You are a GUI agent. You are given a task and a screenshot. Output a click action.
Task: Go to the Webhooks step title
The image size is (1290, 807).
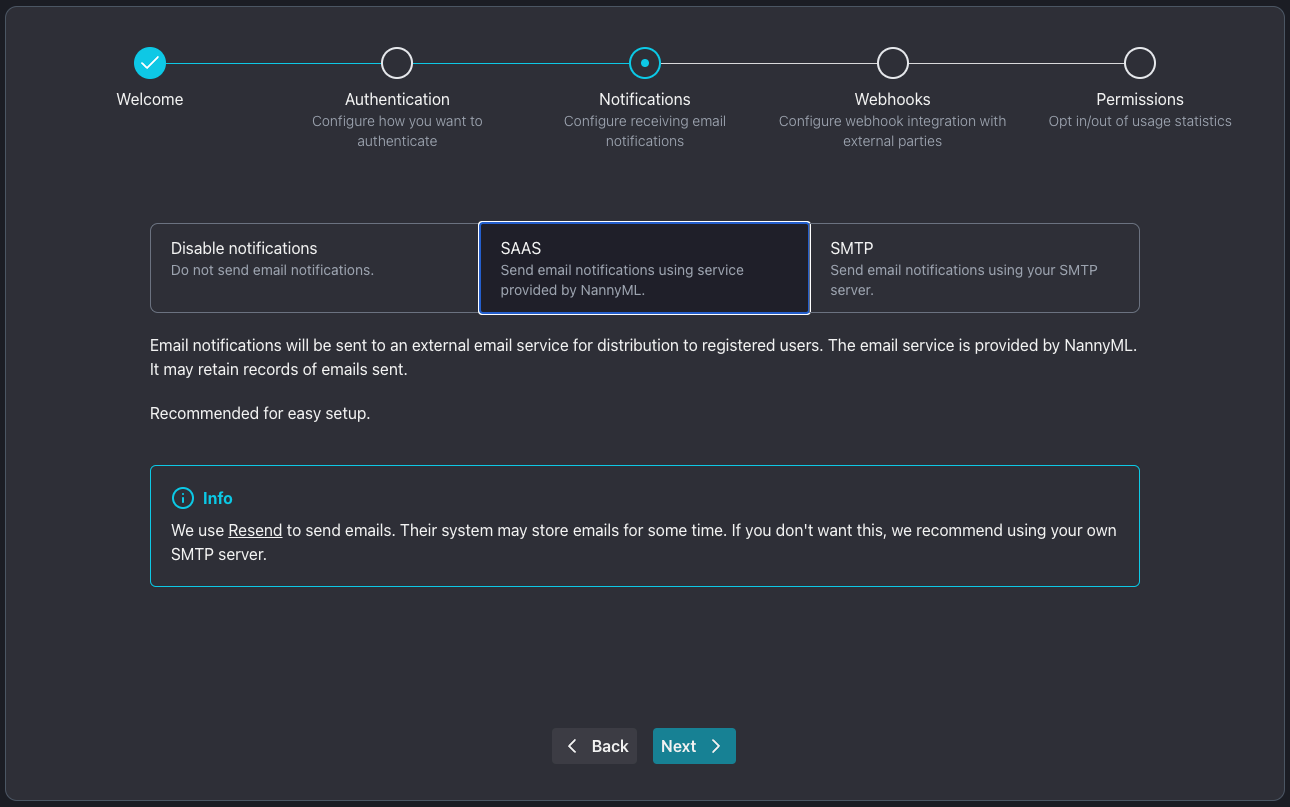pos(892,99)
